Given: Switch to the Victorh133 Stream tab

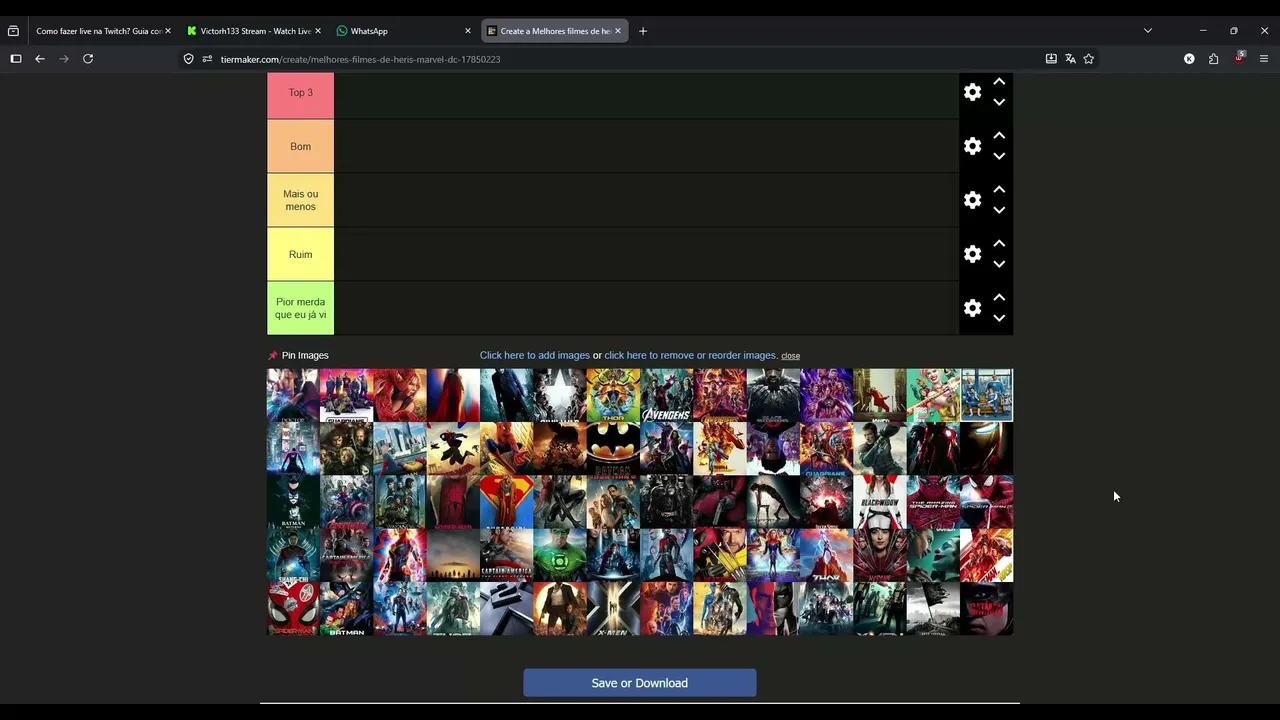Looking at the screenshot, I should coord(254,31).
